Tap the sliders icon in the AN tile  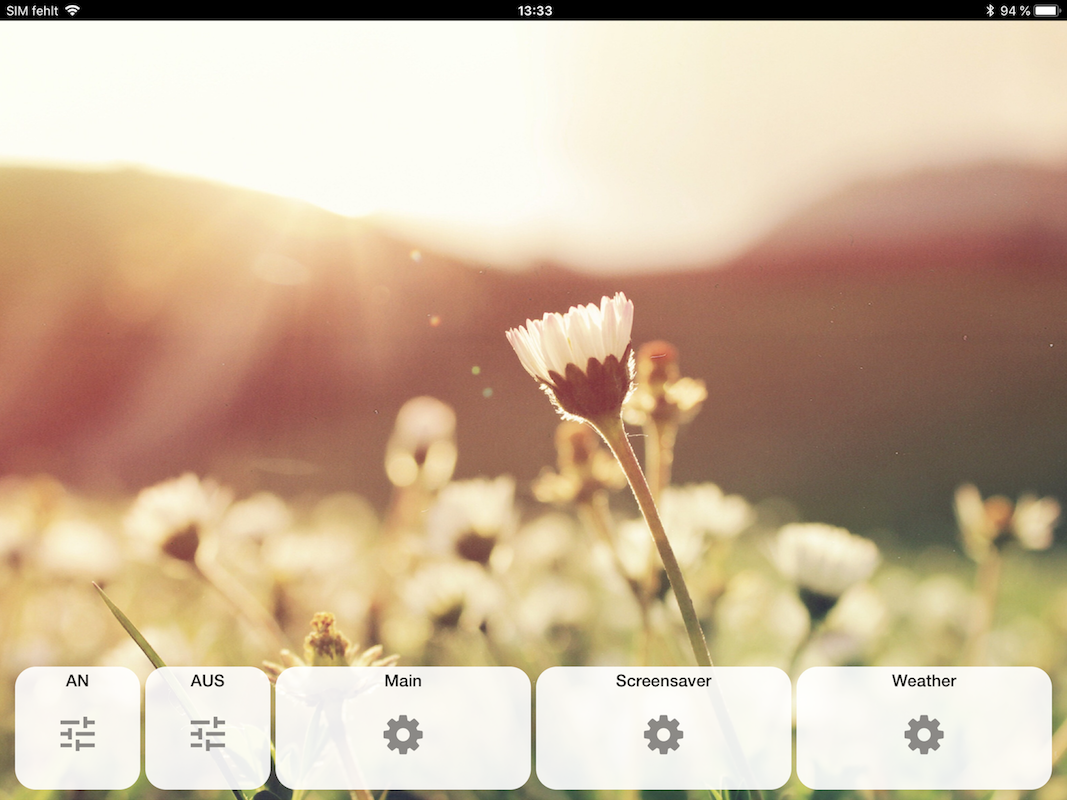point(78,734)
